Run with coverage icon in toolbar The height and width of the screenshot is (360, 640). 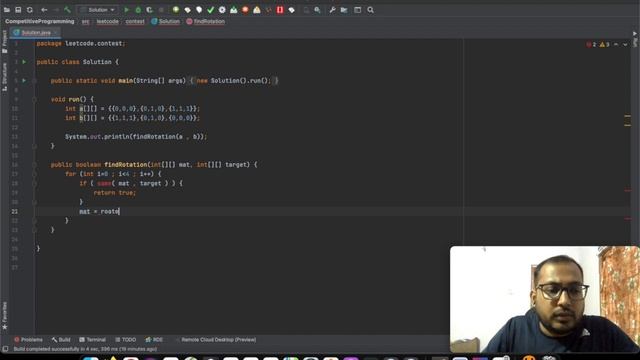[x=149, y=10]
